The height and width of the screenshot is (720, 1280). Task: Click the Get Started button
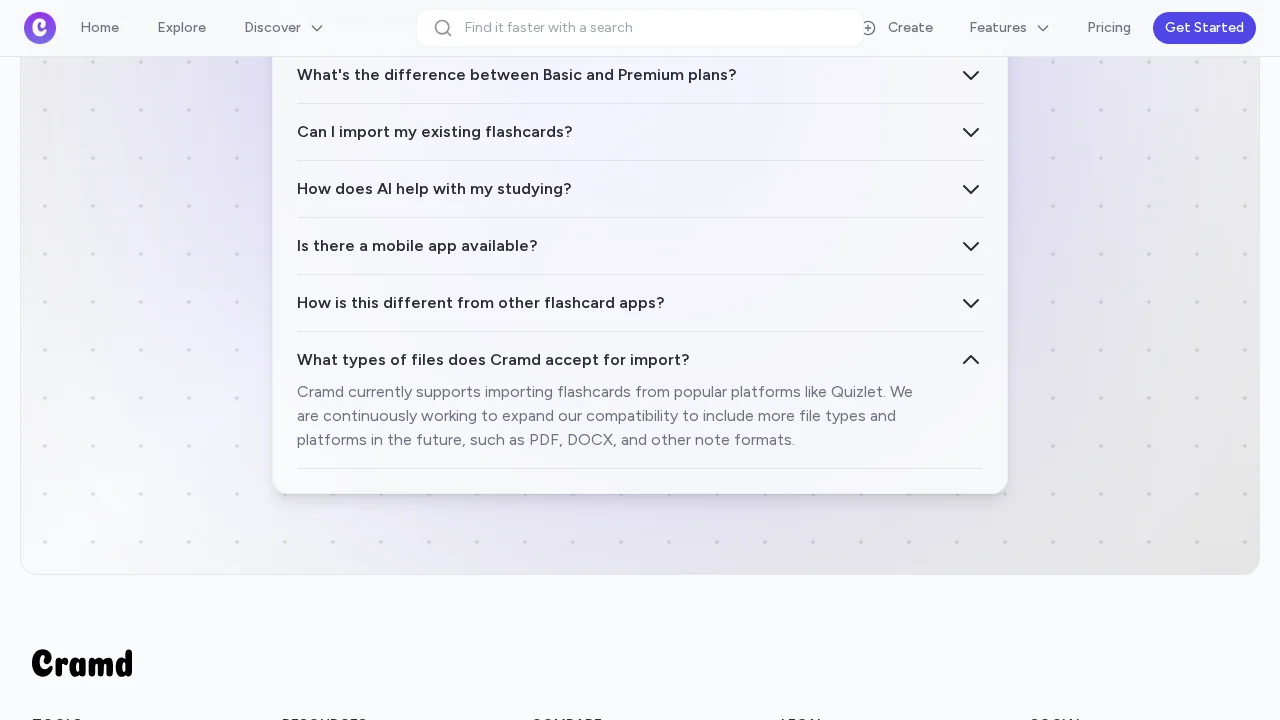1204,28
